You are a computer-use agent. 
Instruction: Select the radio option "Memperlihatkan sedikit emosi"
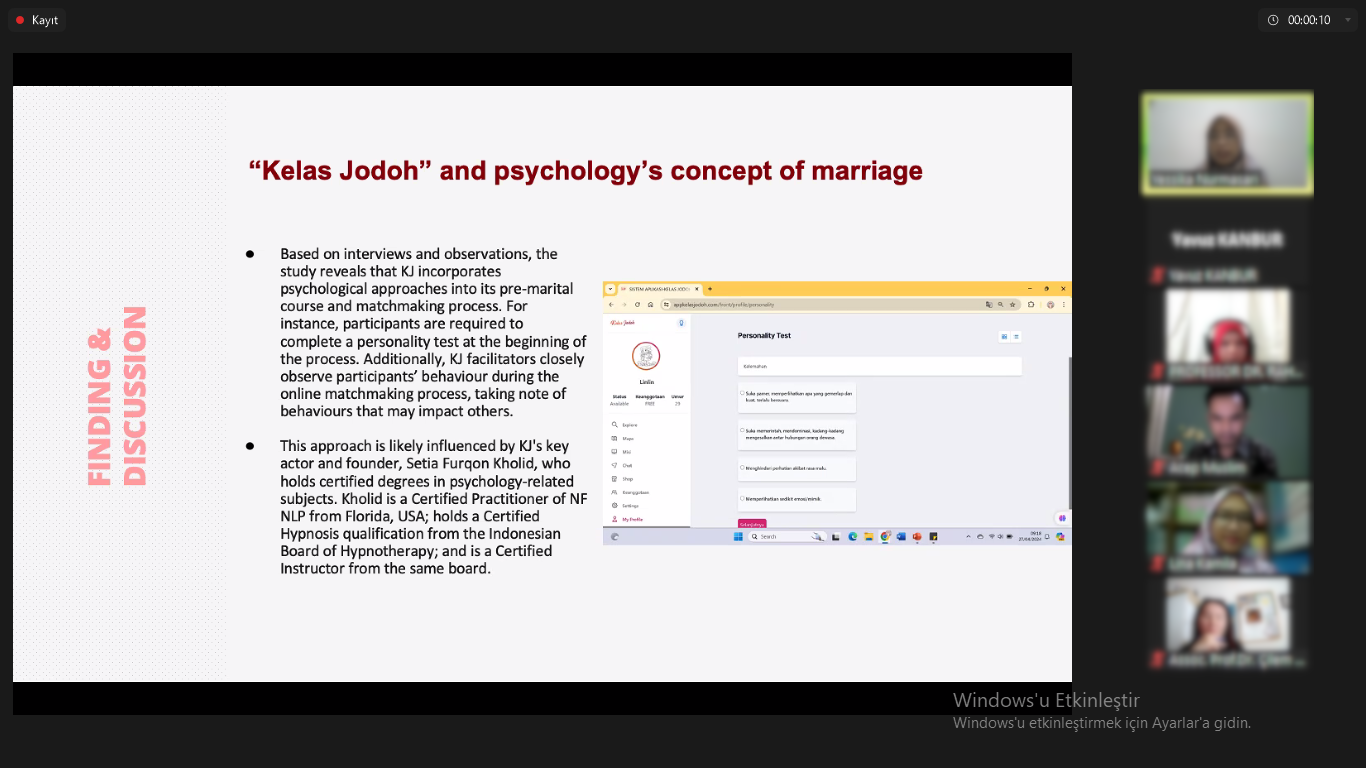[x=742, y=498]
